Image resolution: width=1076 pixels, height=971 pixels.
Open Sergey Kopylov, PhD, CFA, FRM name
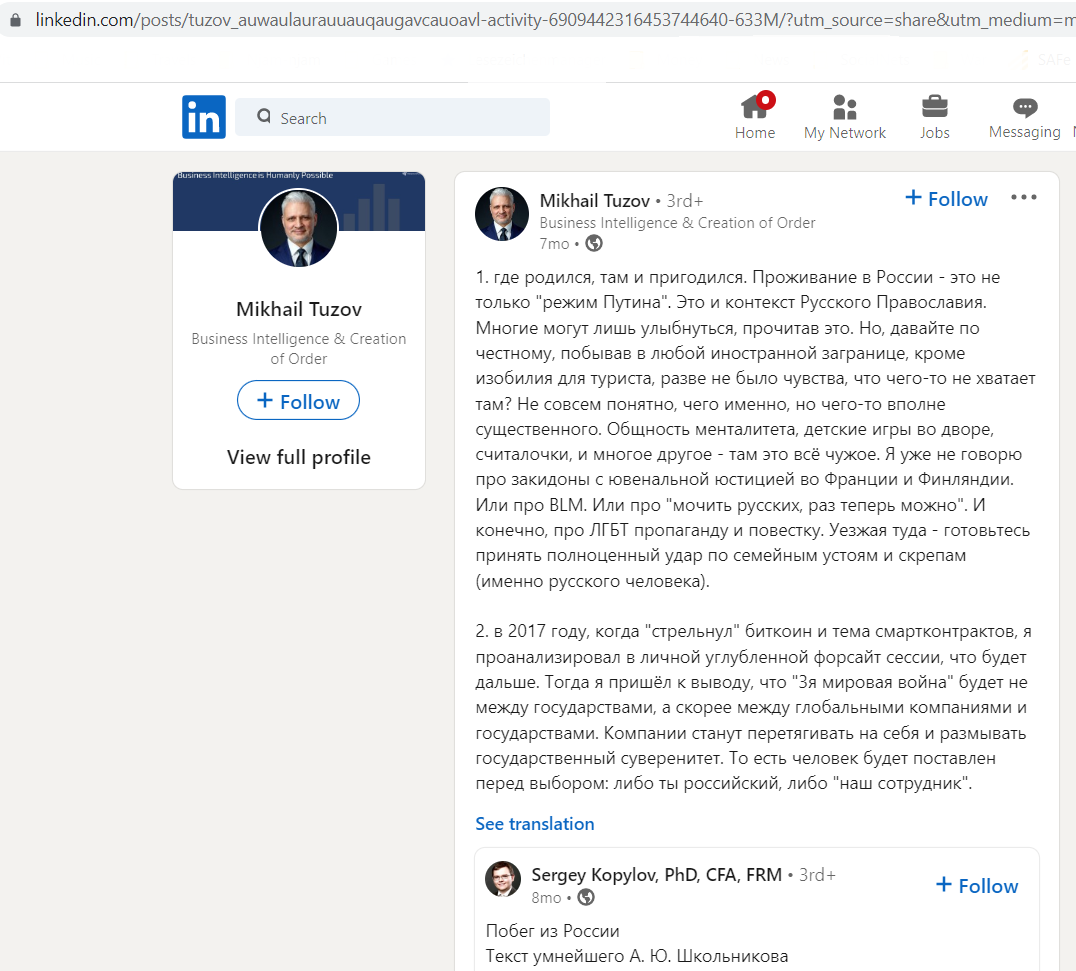click(x=657, y=875)
